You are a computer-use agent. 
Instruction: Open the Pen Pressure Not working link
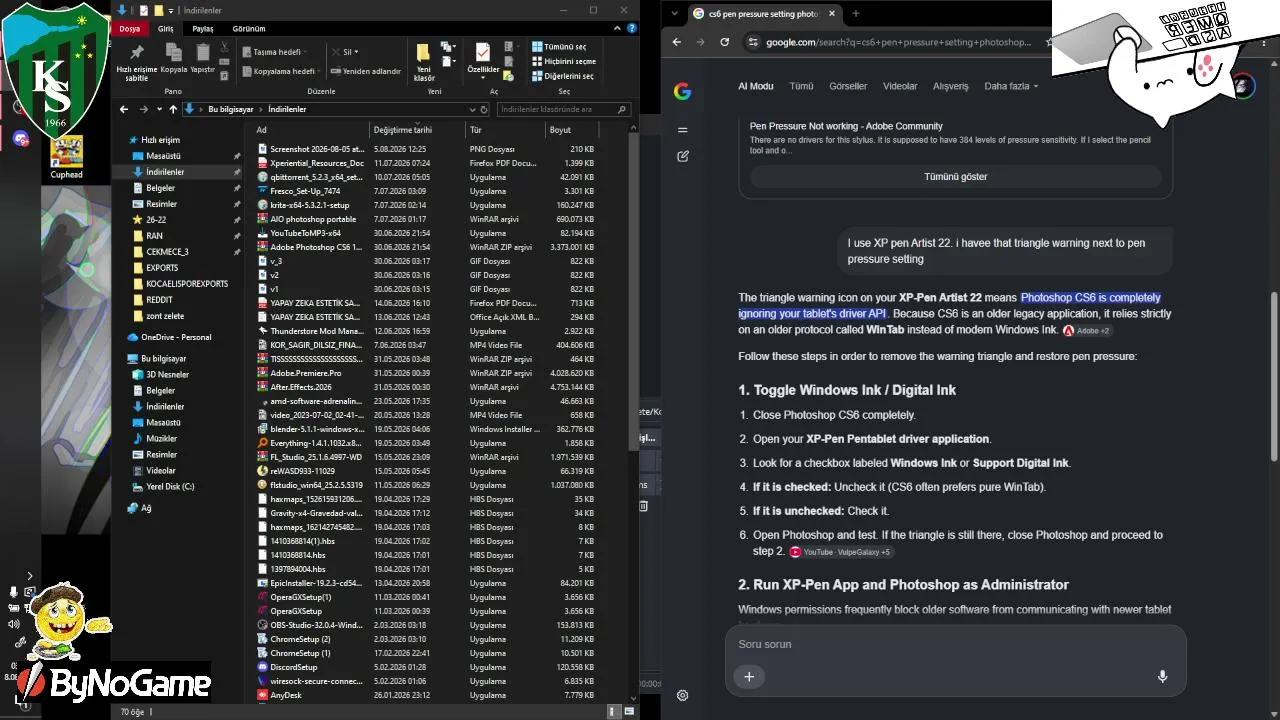point(846,126)
